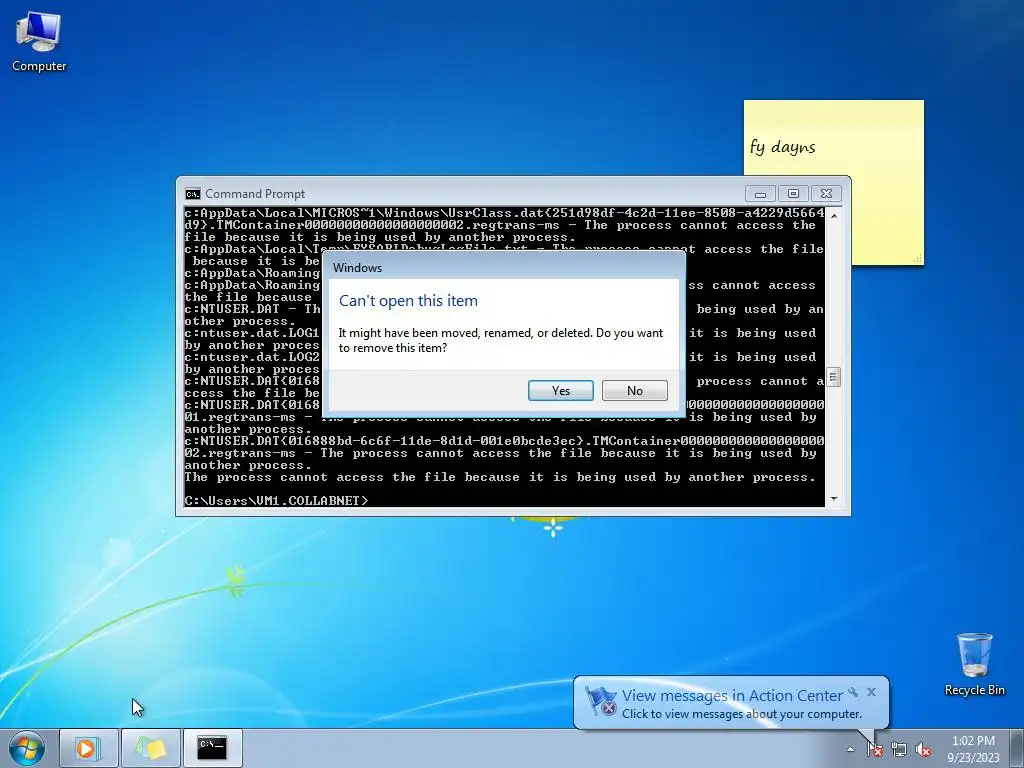
Task: Select the Command Prompt taskbar button
Action: (212, 748)
